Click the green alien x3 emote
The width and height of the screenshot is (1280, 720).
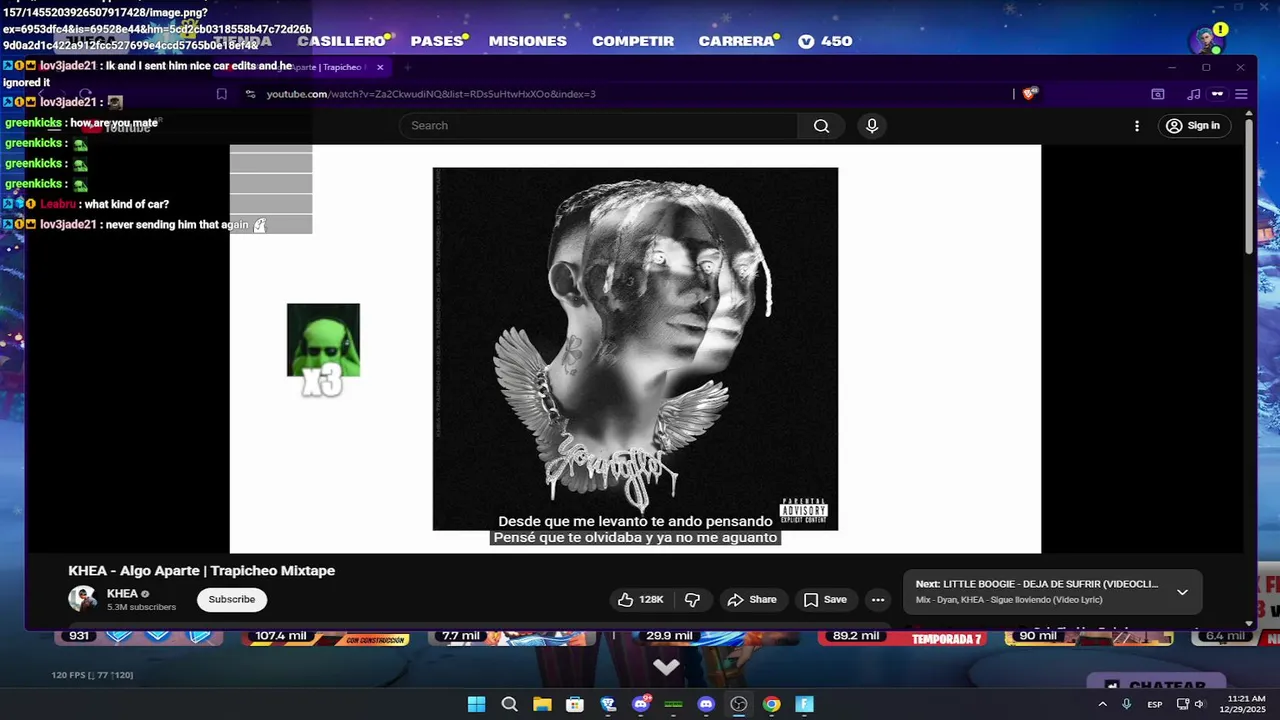point(323,349)
